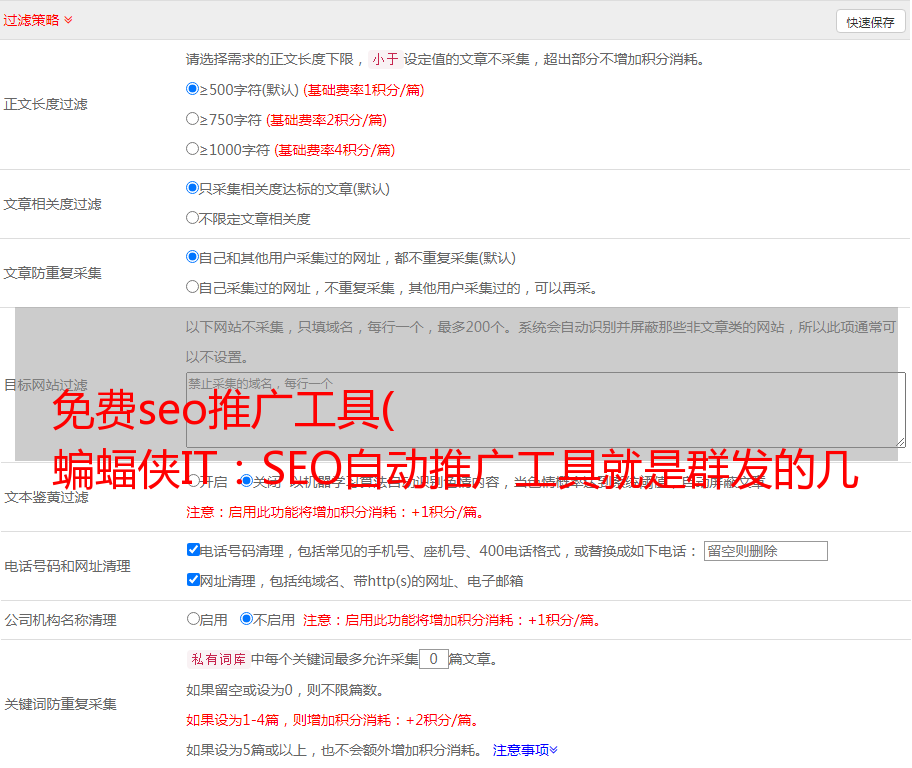Toggle the 电话号码清理 checkbox

(x=193, y=550)
